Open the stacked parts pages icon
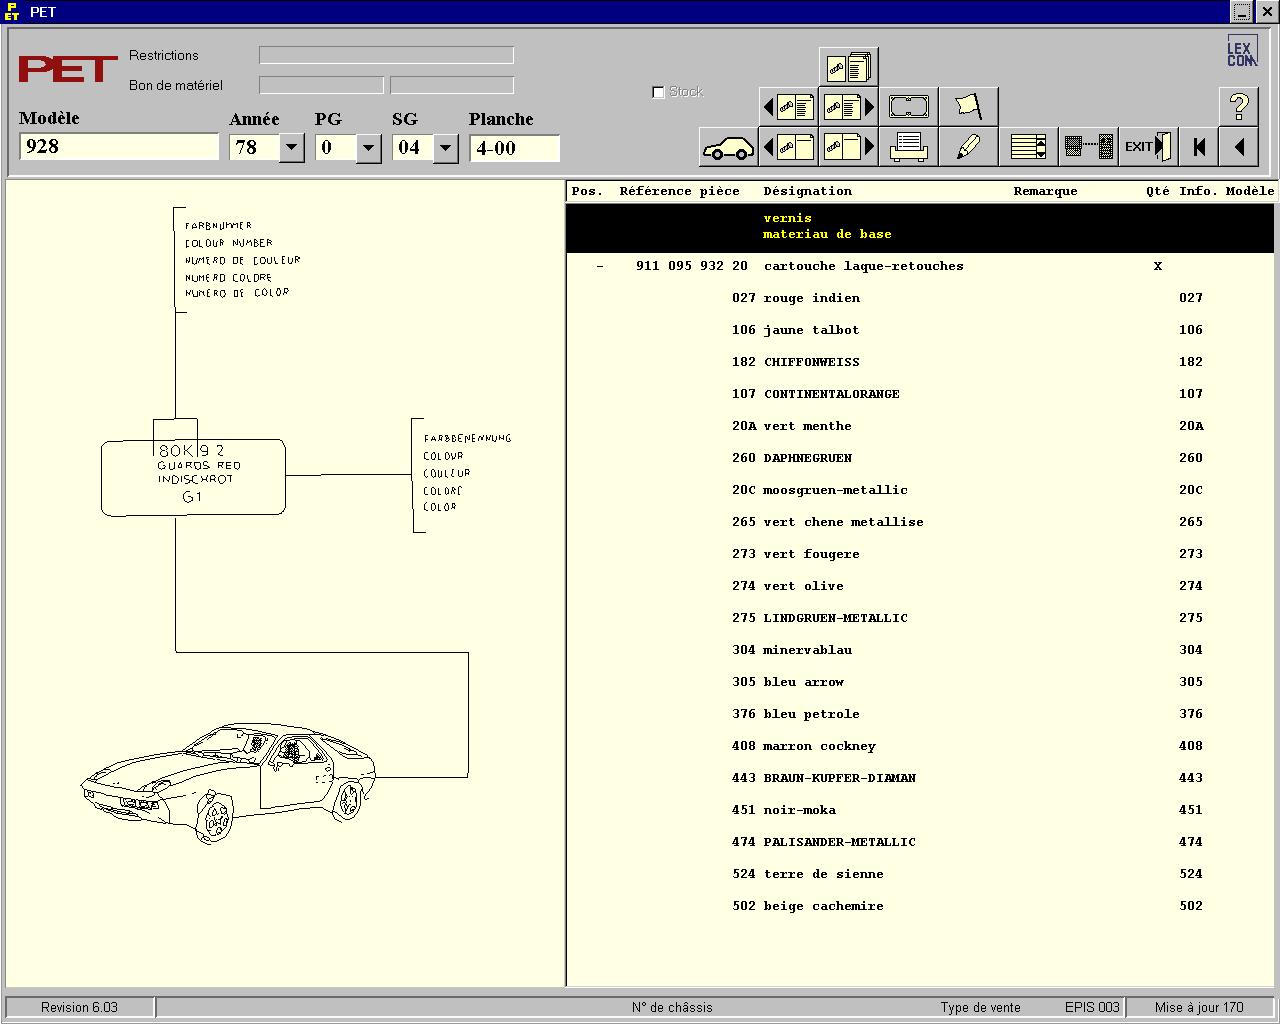Image resolution: width=1280 pixels, height=1024 pixels. click(848, 67)
